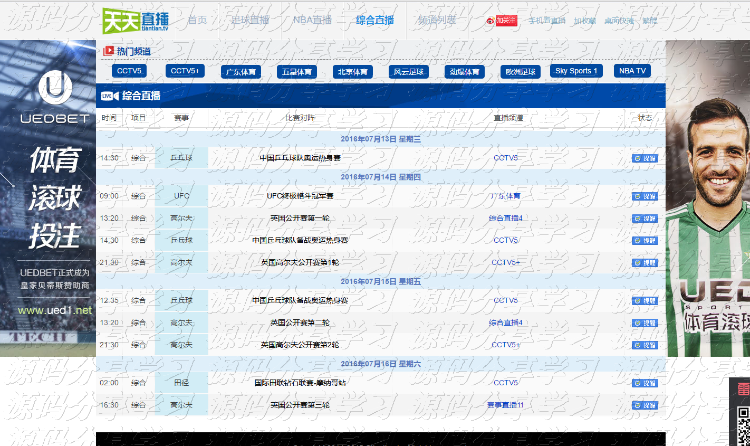The height and width of the screenshot is (446, 750).
Task: Click reminder icon for 英国高尔夫公开赛第2轮 row
Action: pyautogui.click(x=645, y=345)
